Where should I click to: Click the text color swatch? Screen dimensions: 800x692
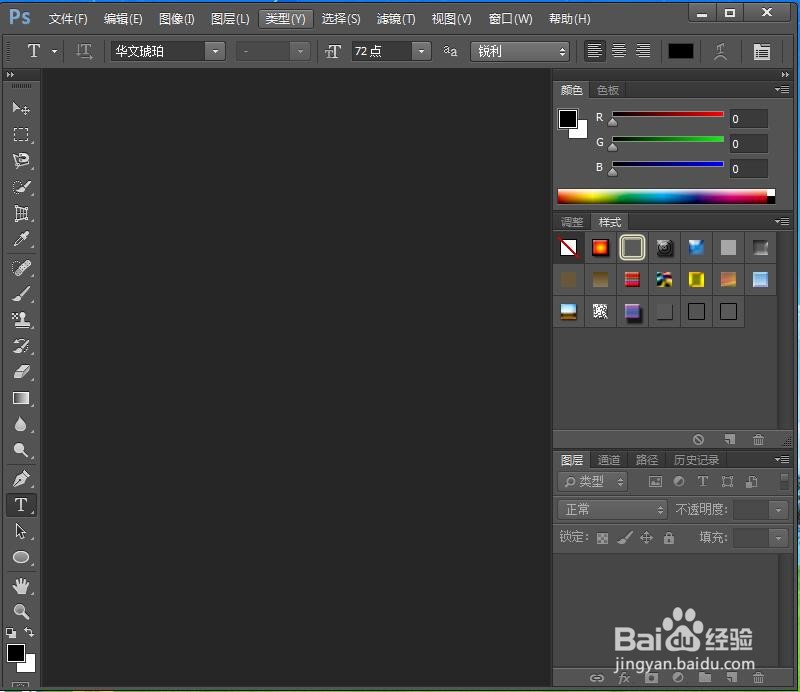[x=681, y=51]
